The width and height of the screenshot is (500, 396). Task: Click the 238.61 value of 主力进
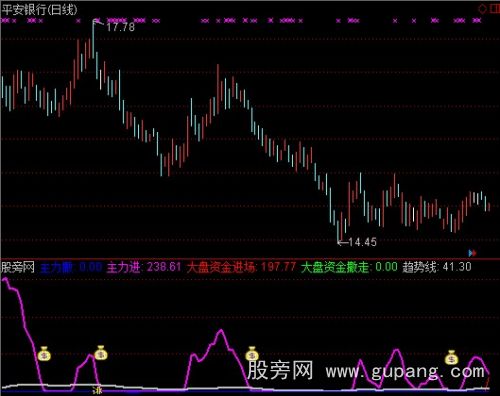(164, 267)
